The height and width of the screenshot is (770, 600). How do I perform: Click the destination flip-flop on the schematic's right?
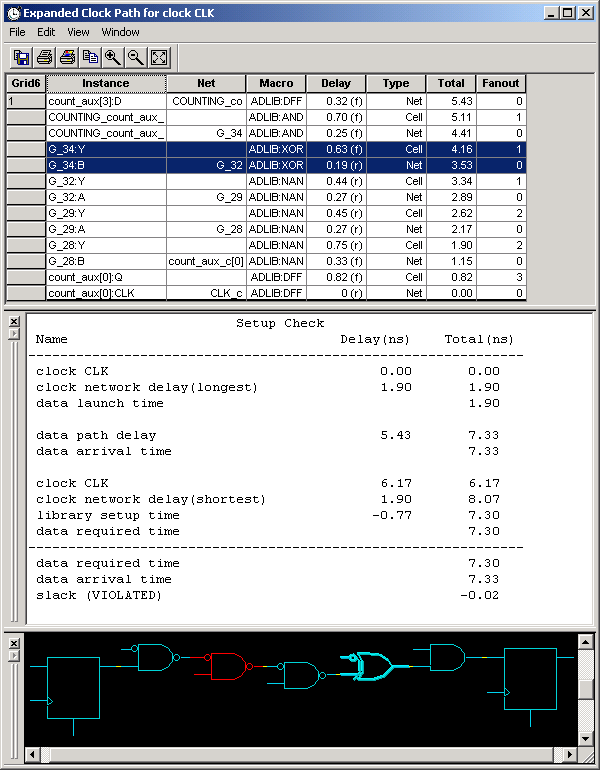pyautogui.click(x=530, y=679)
